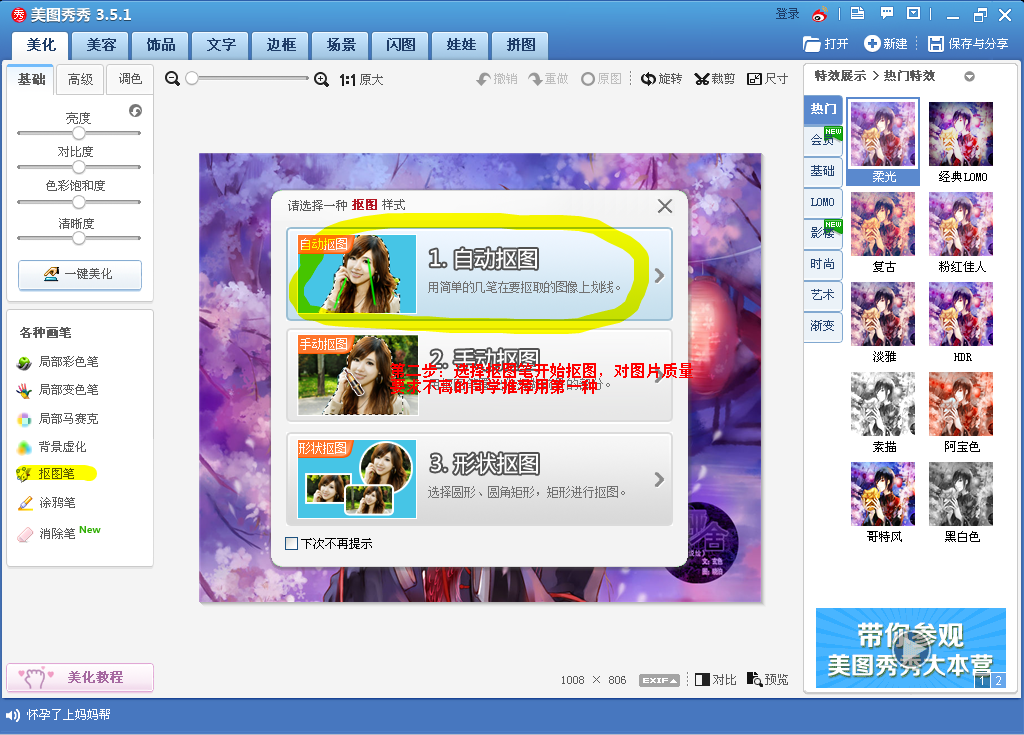Image resolution: width=1024 pixels, height=735 pixels.
Task: Select the 渐变 effects category
Action: pyautogui.click(x=824, y=325)
